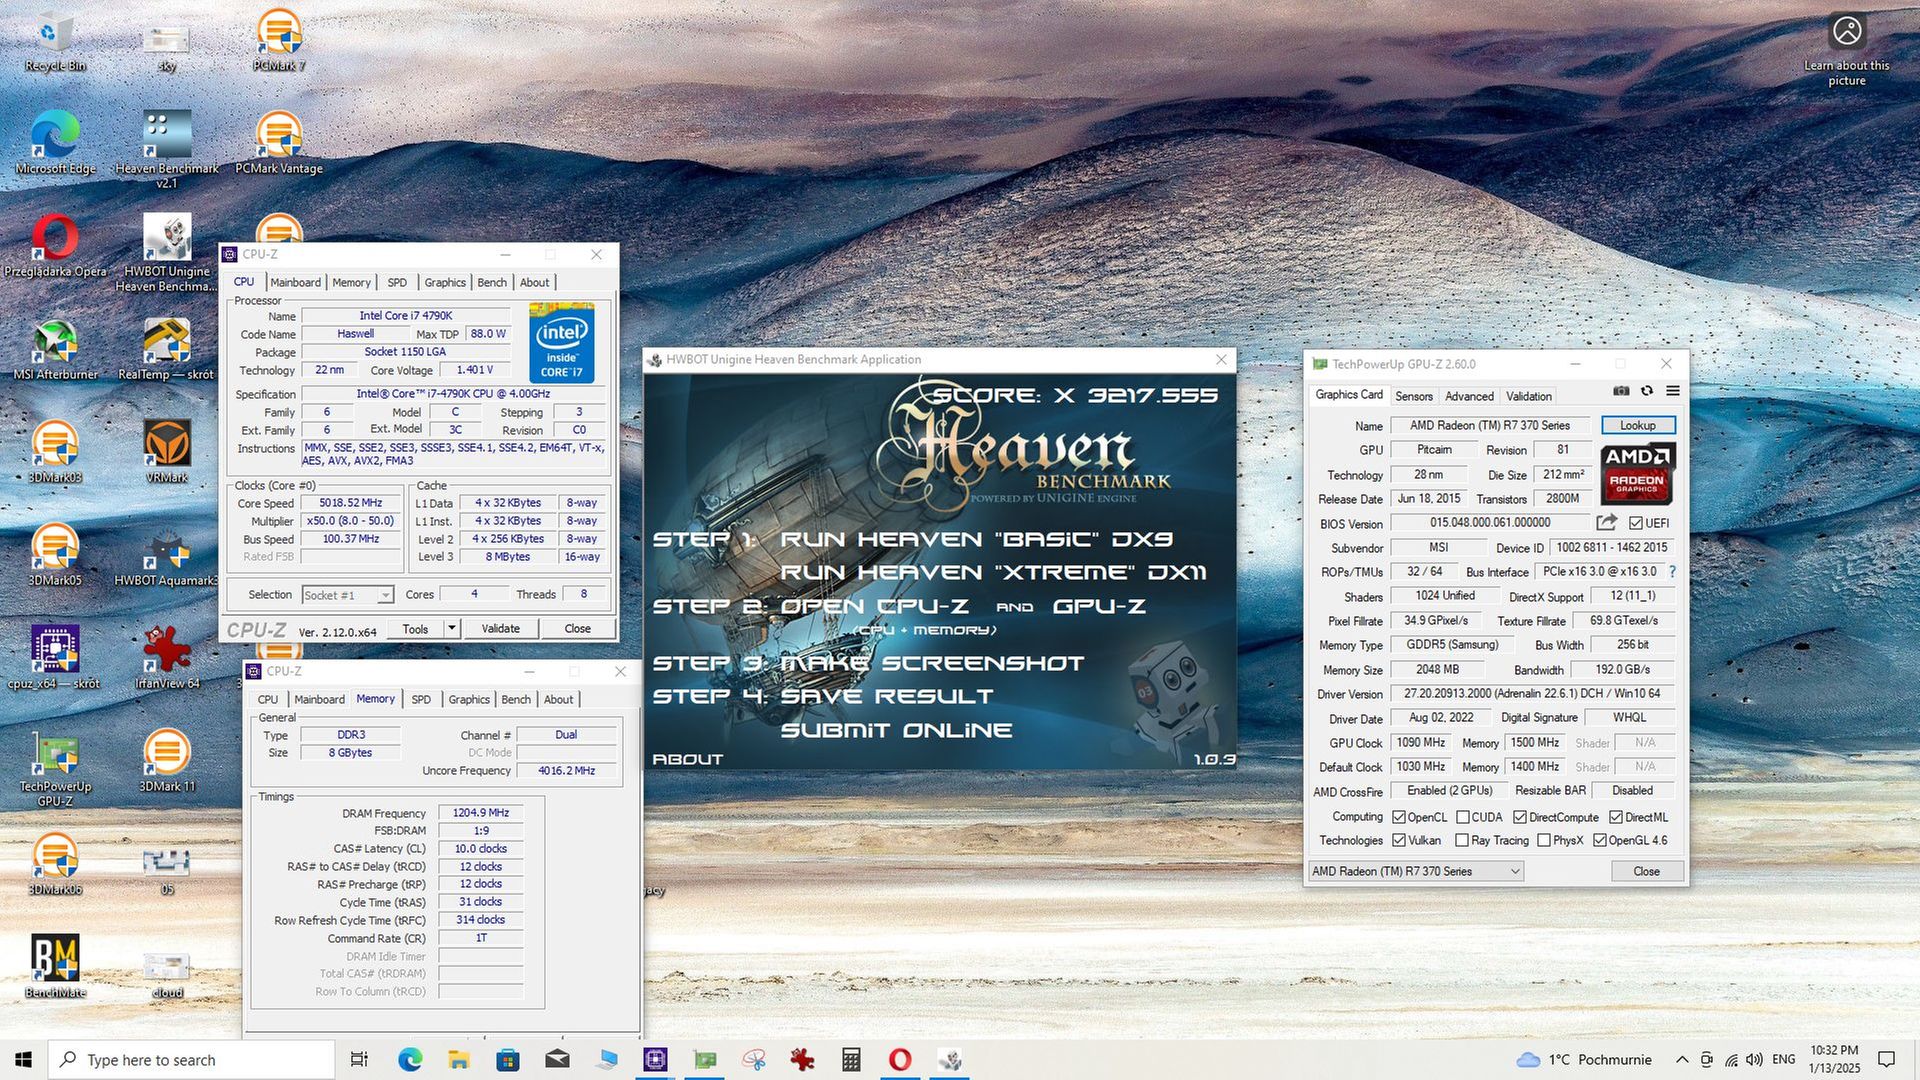Screen dimensions: 1920x1080
Task: Toggle DirectCompute checkbox in GPU-Z
Action: [1520, 817]
